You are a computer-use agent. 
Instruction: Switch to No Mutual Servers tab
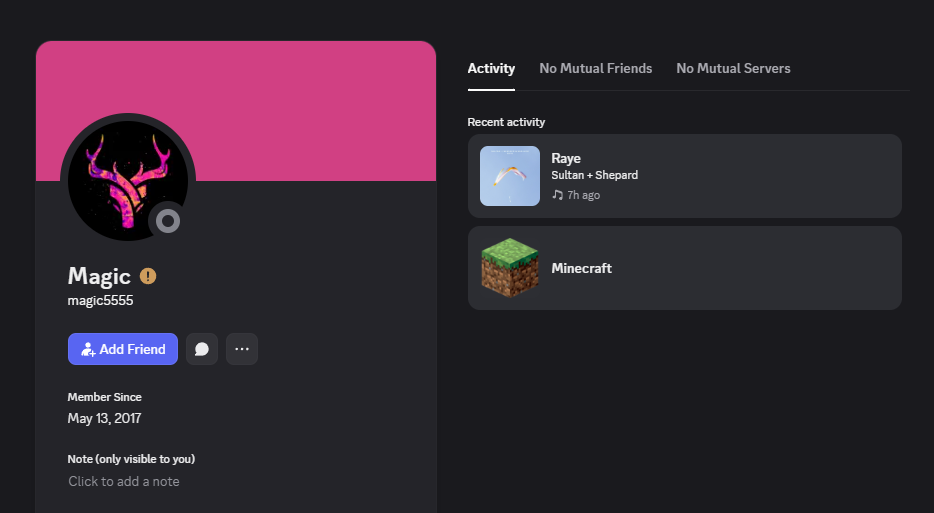733,69
